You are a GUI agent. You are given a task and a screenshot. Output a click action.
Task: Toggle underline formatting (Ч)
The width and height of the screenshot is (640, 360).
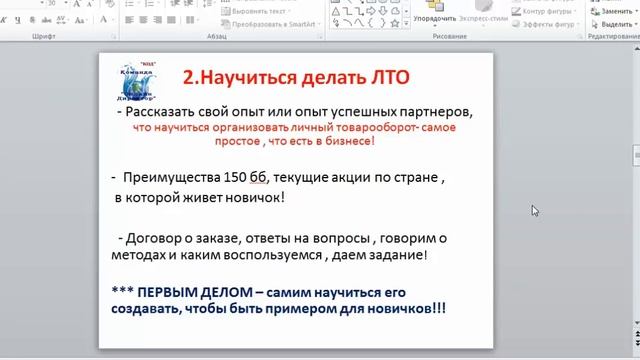[x=17, y=20]
